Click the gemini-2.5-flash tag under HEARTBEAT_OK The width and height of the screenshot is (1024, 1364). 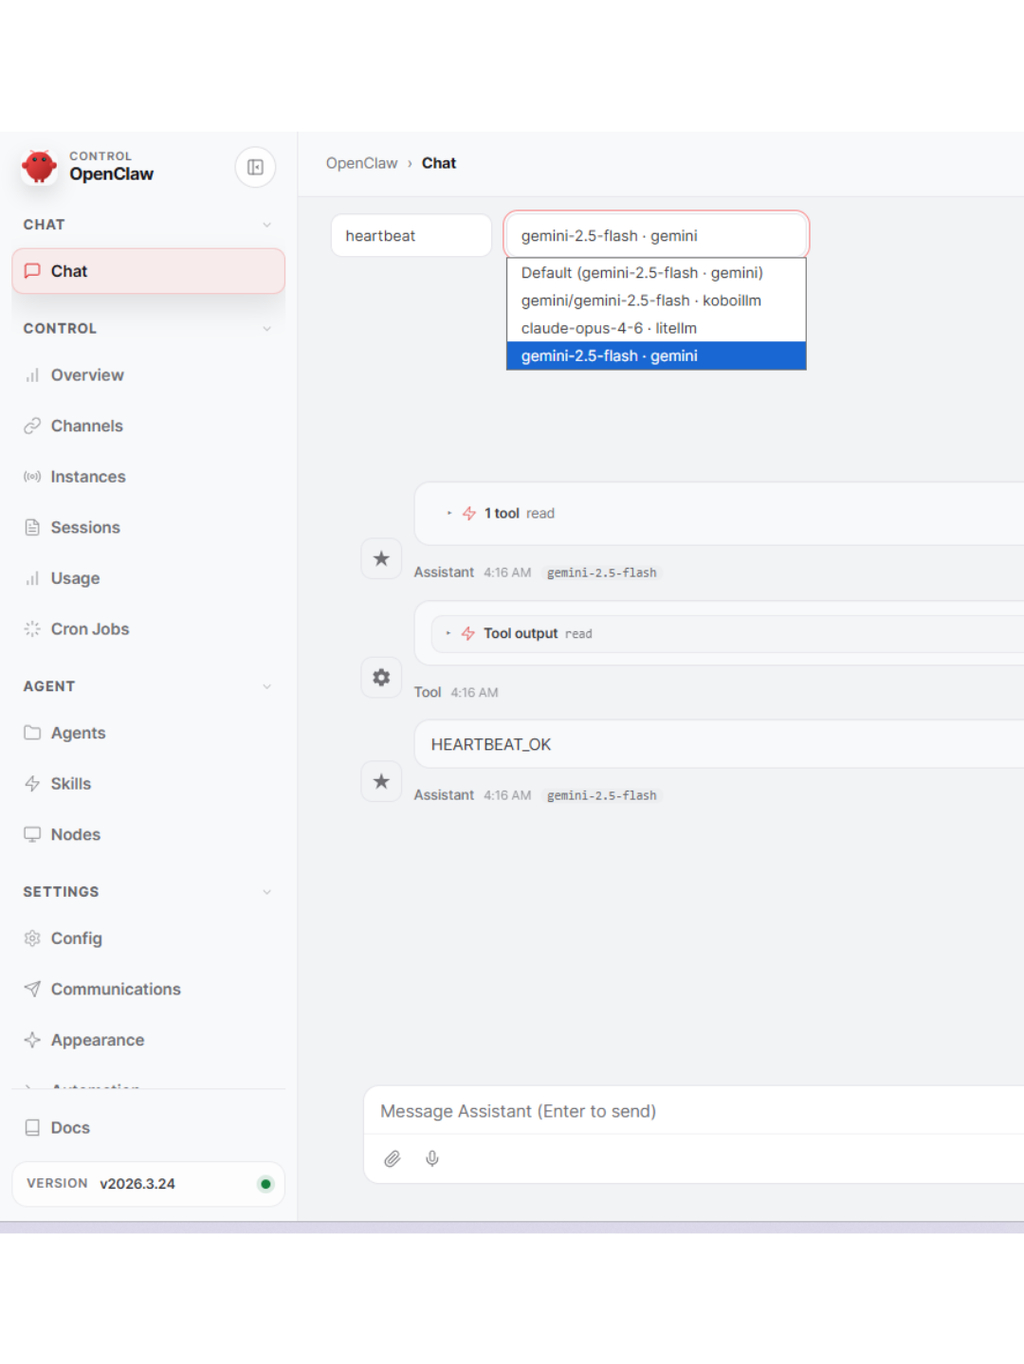click(602, 796)
